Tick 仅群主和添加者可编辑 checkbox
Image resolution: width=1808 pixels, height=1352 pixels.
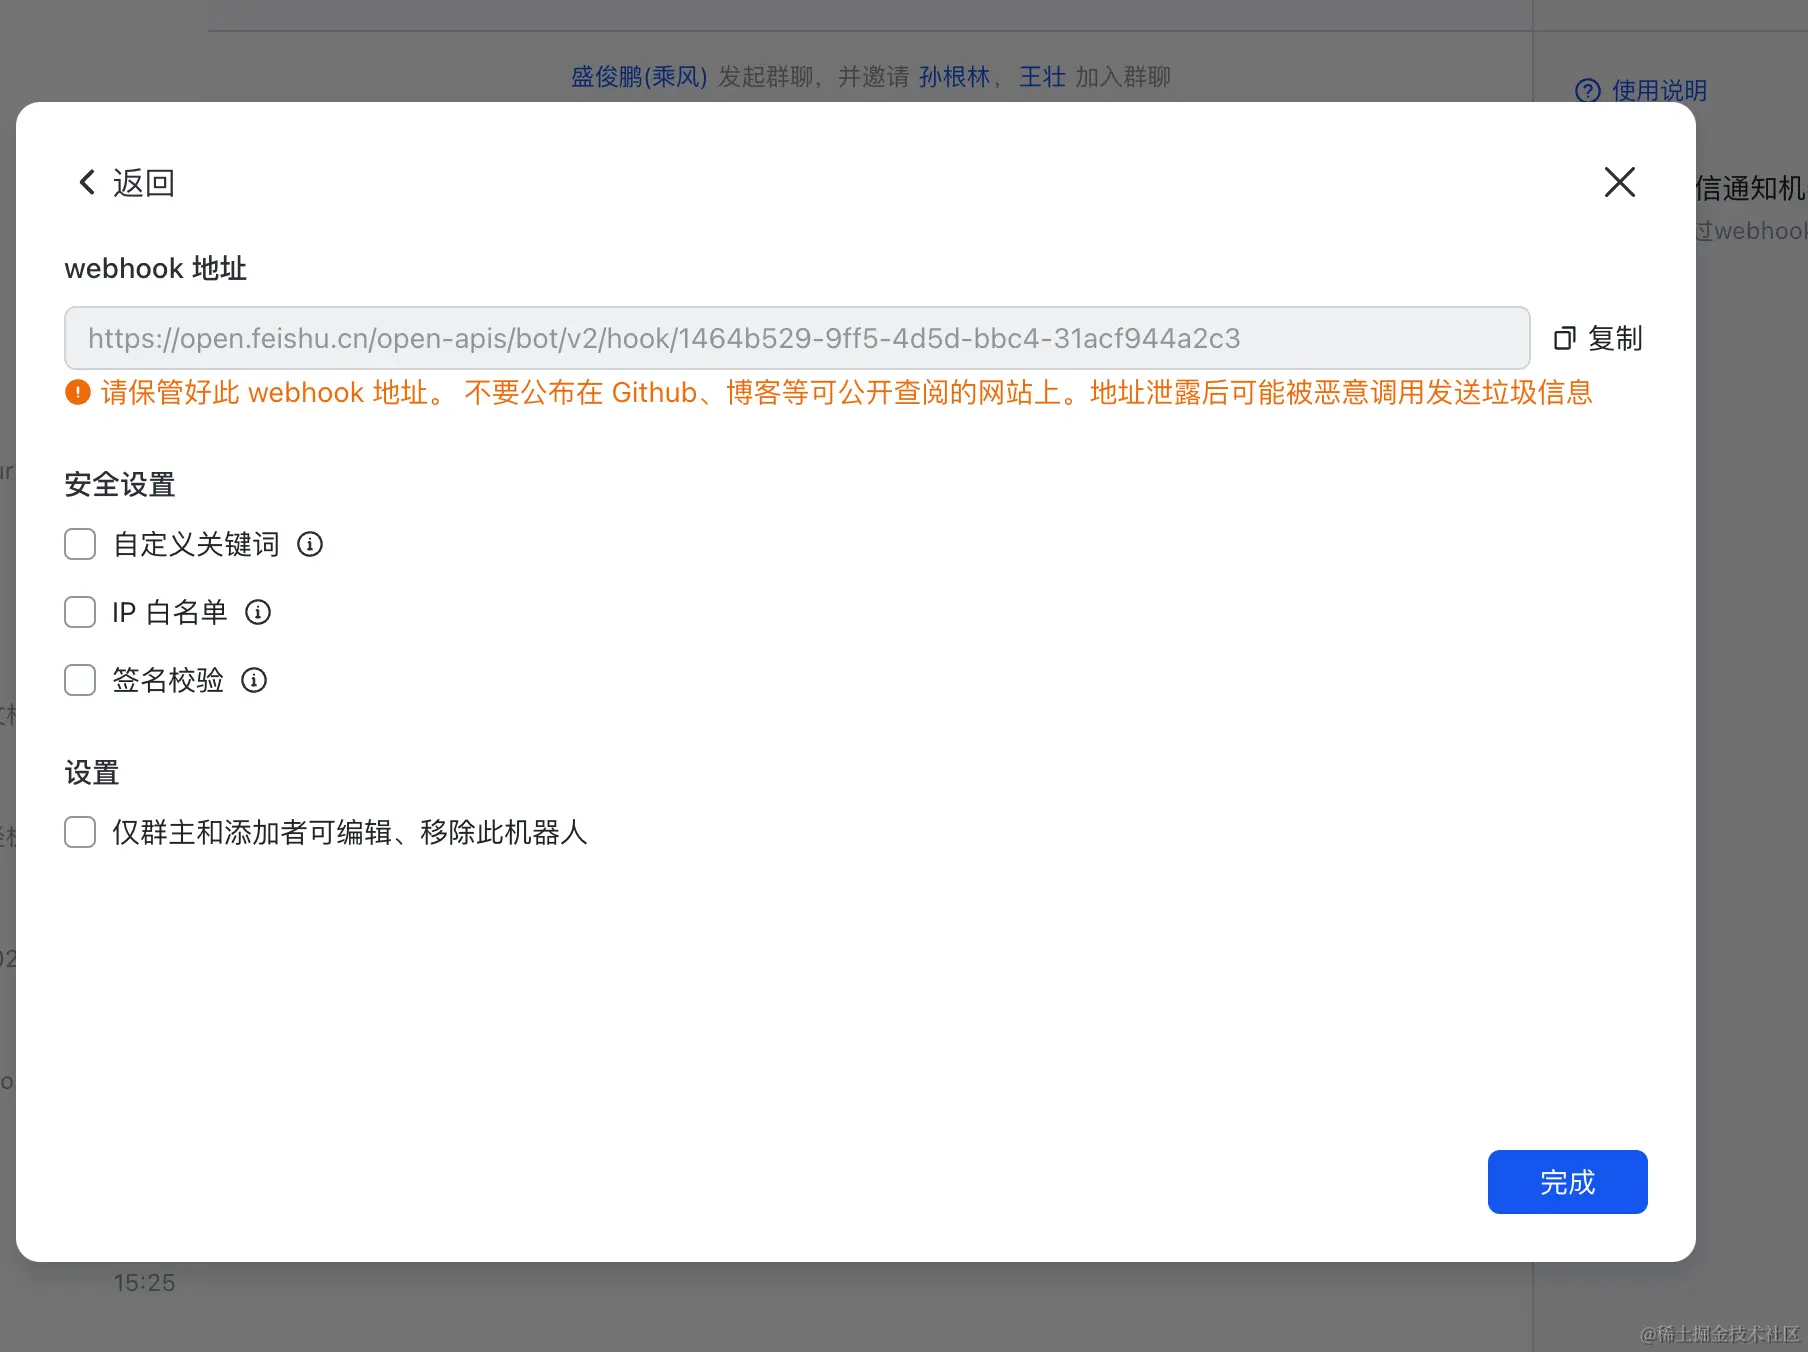pos(80,832)
